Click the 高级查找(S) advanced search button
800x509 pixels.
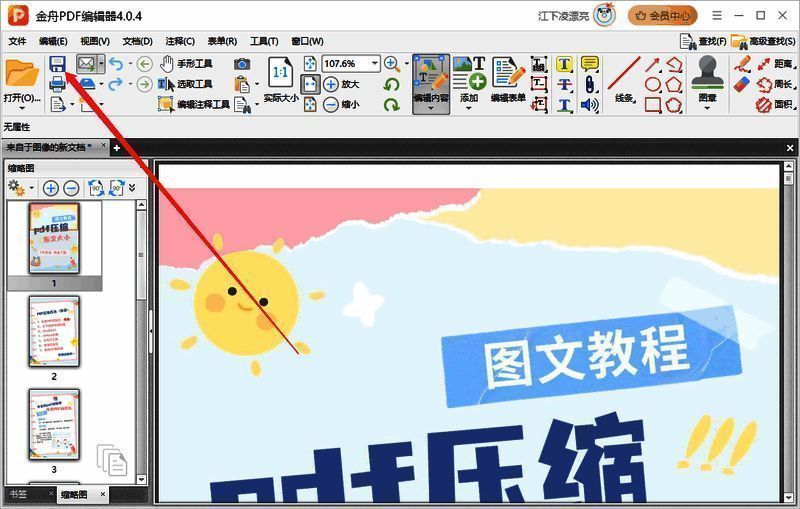763,41
